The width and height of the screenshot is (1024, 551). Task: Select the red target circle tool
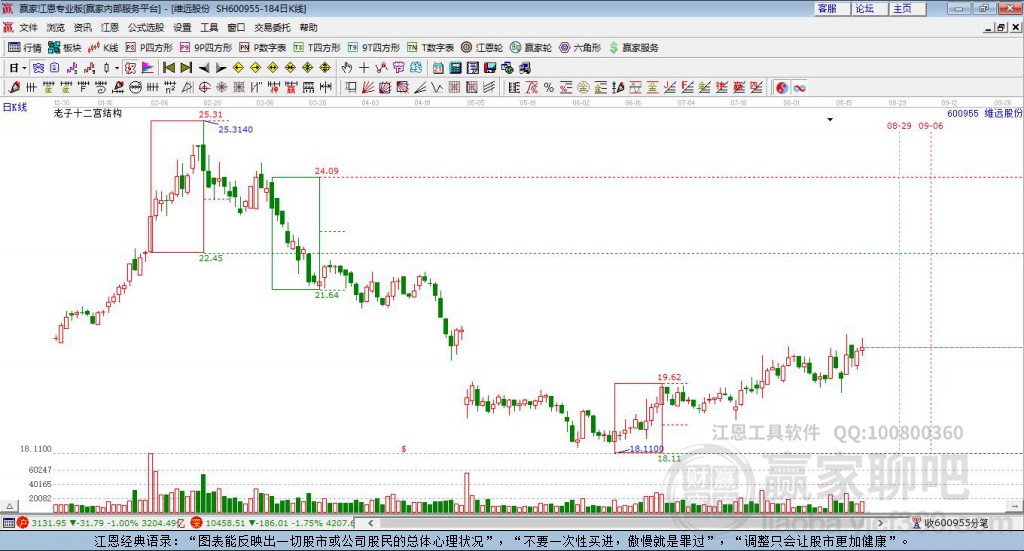click(204, 87)
